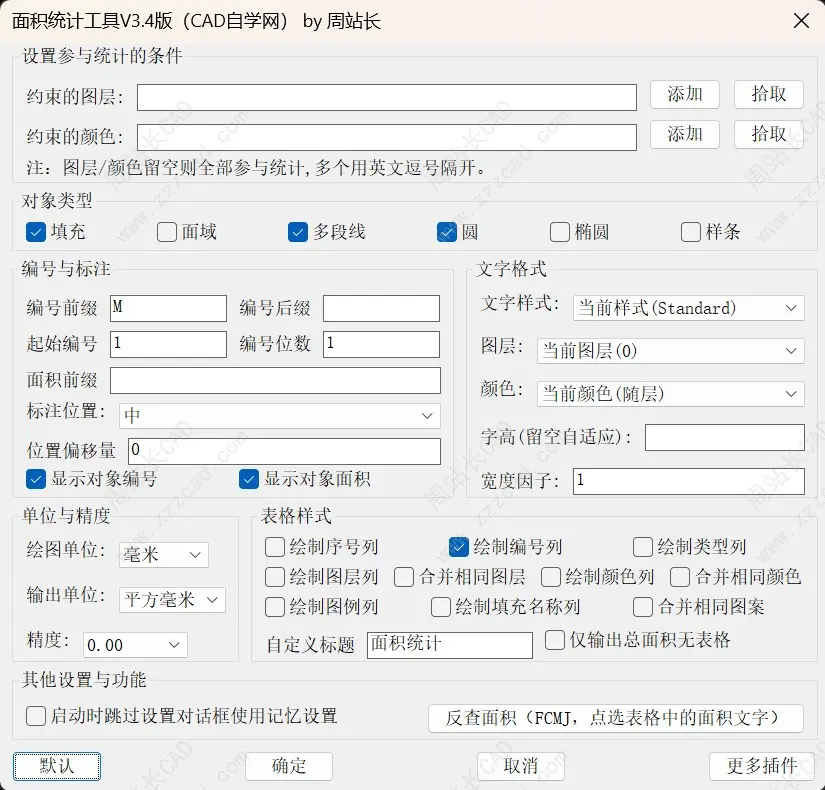825x790 pixels.
Task: Click the 宽度因子 input field
Action: 689,481
